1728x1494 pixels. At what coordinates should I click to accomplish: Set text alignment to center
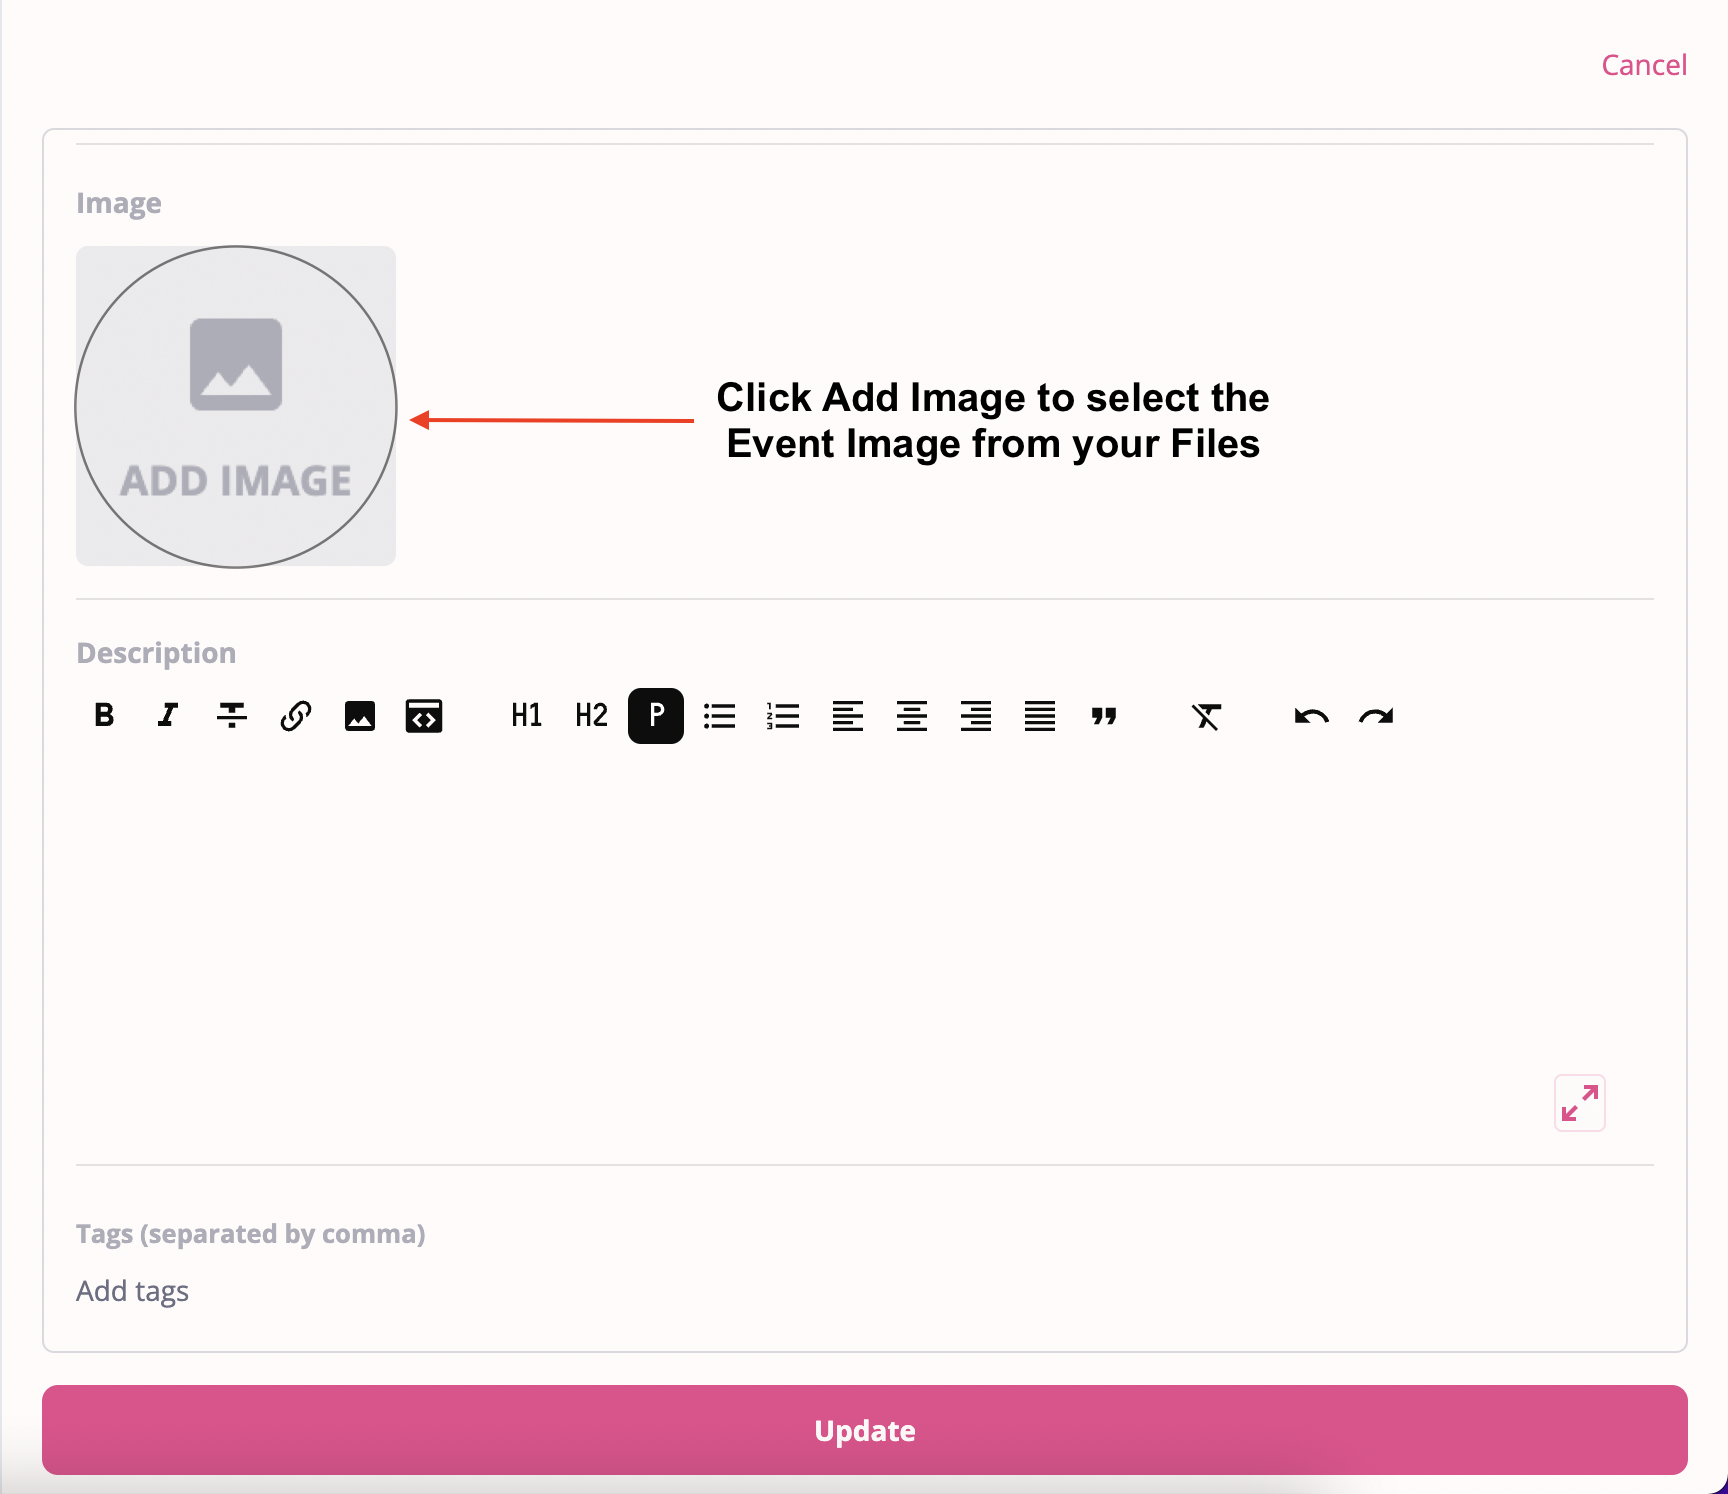click(911, 716)
